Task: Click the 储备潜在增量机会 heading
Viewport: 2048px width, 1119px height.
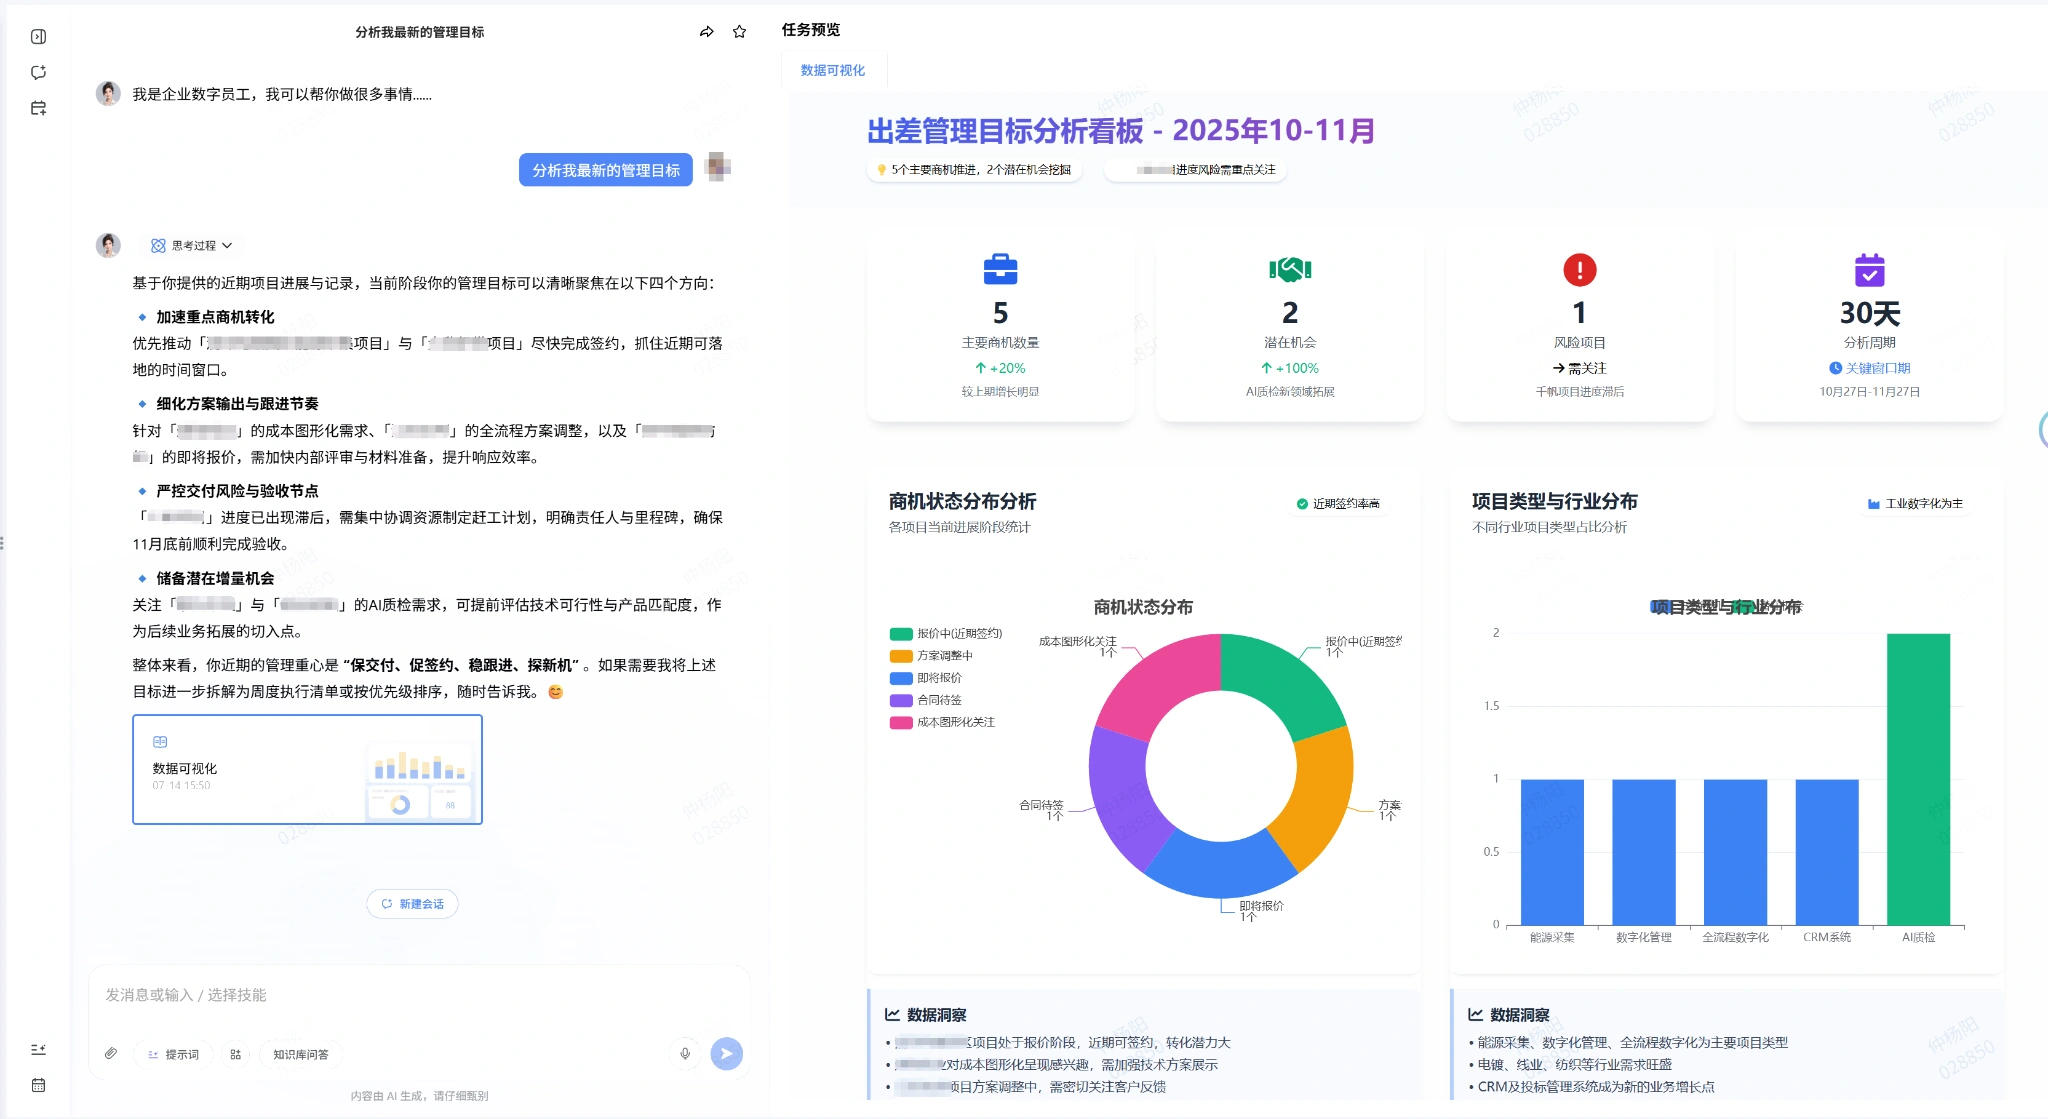Action: click(x=215, y=578)
